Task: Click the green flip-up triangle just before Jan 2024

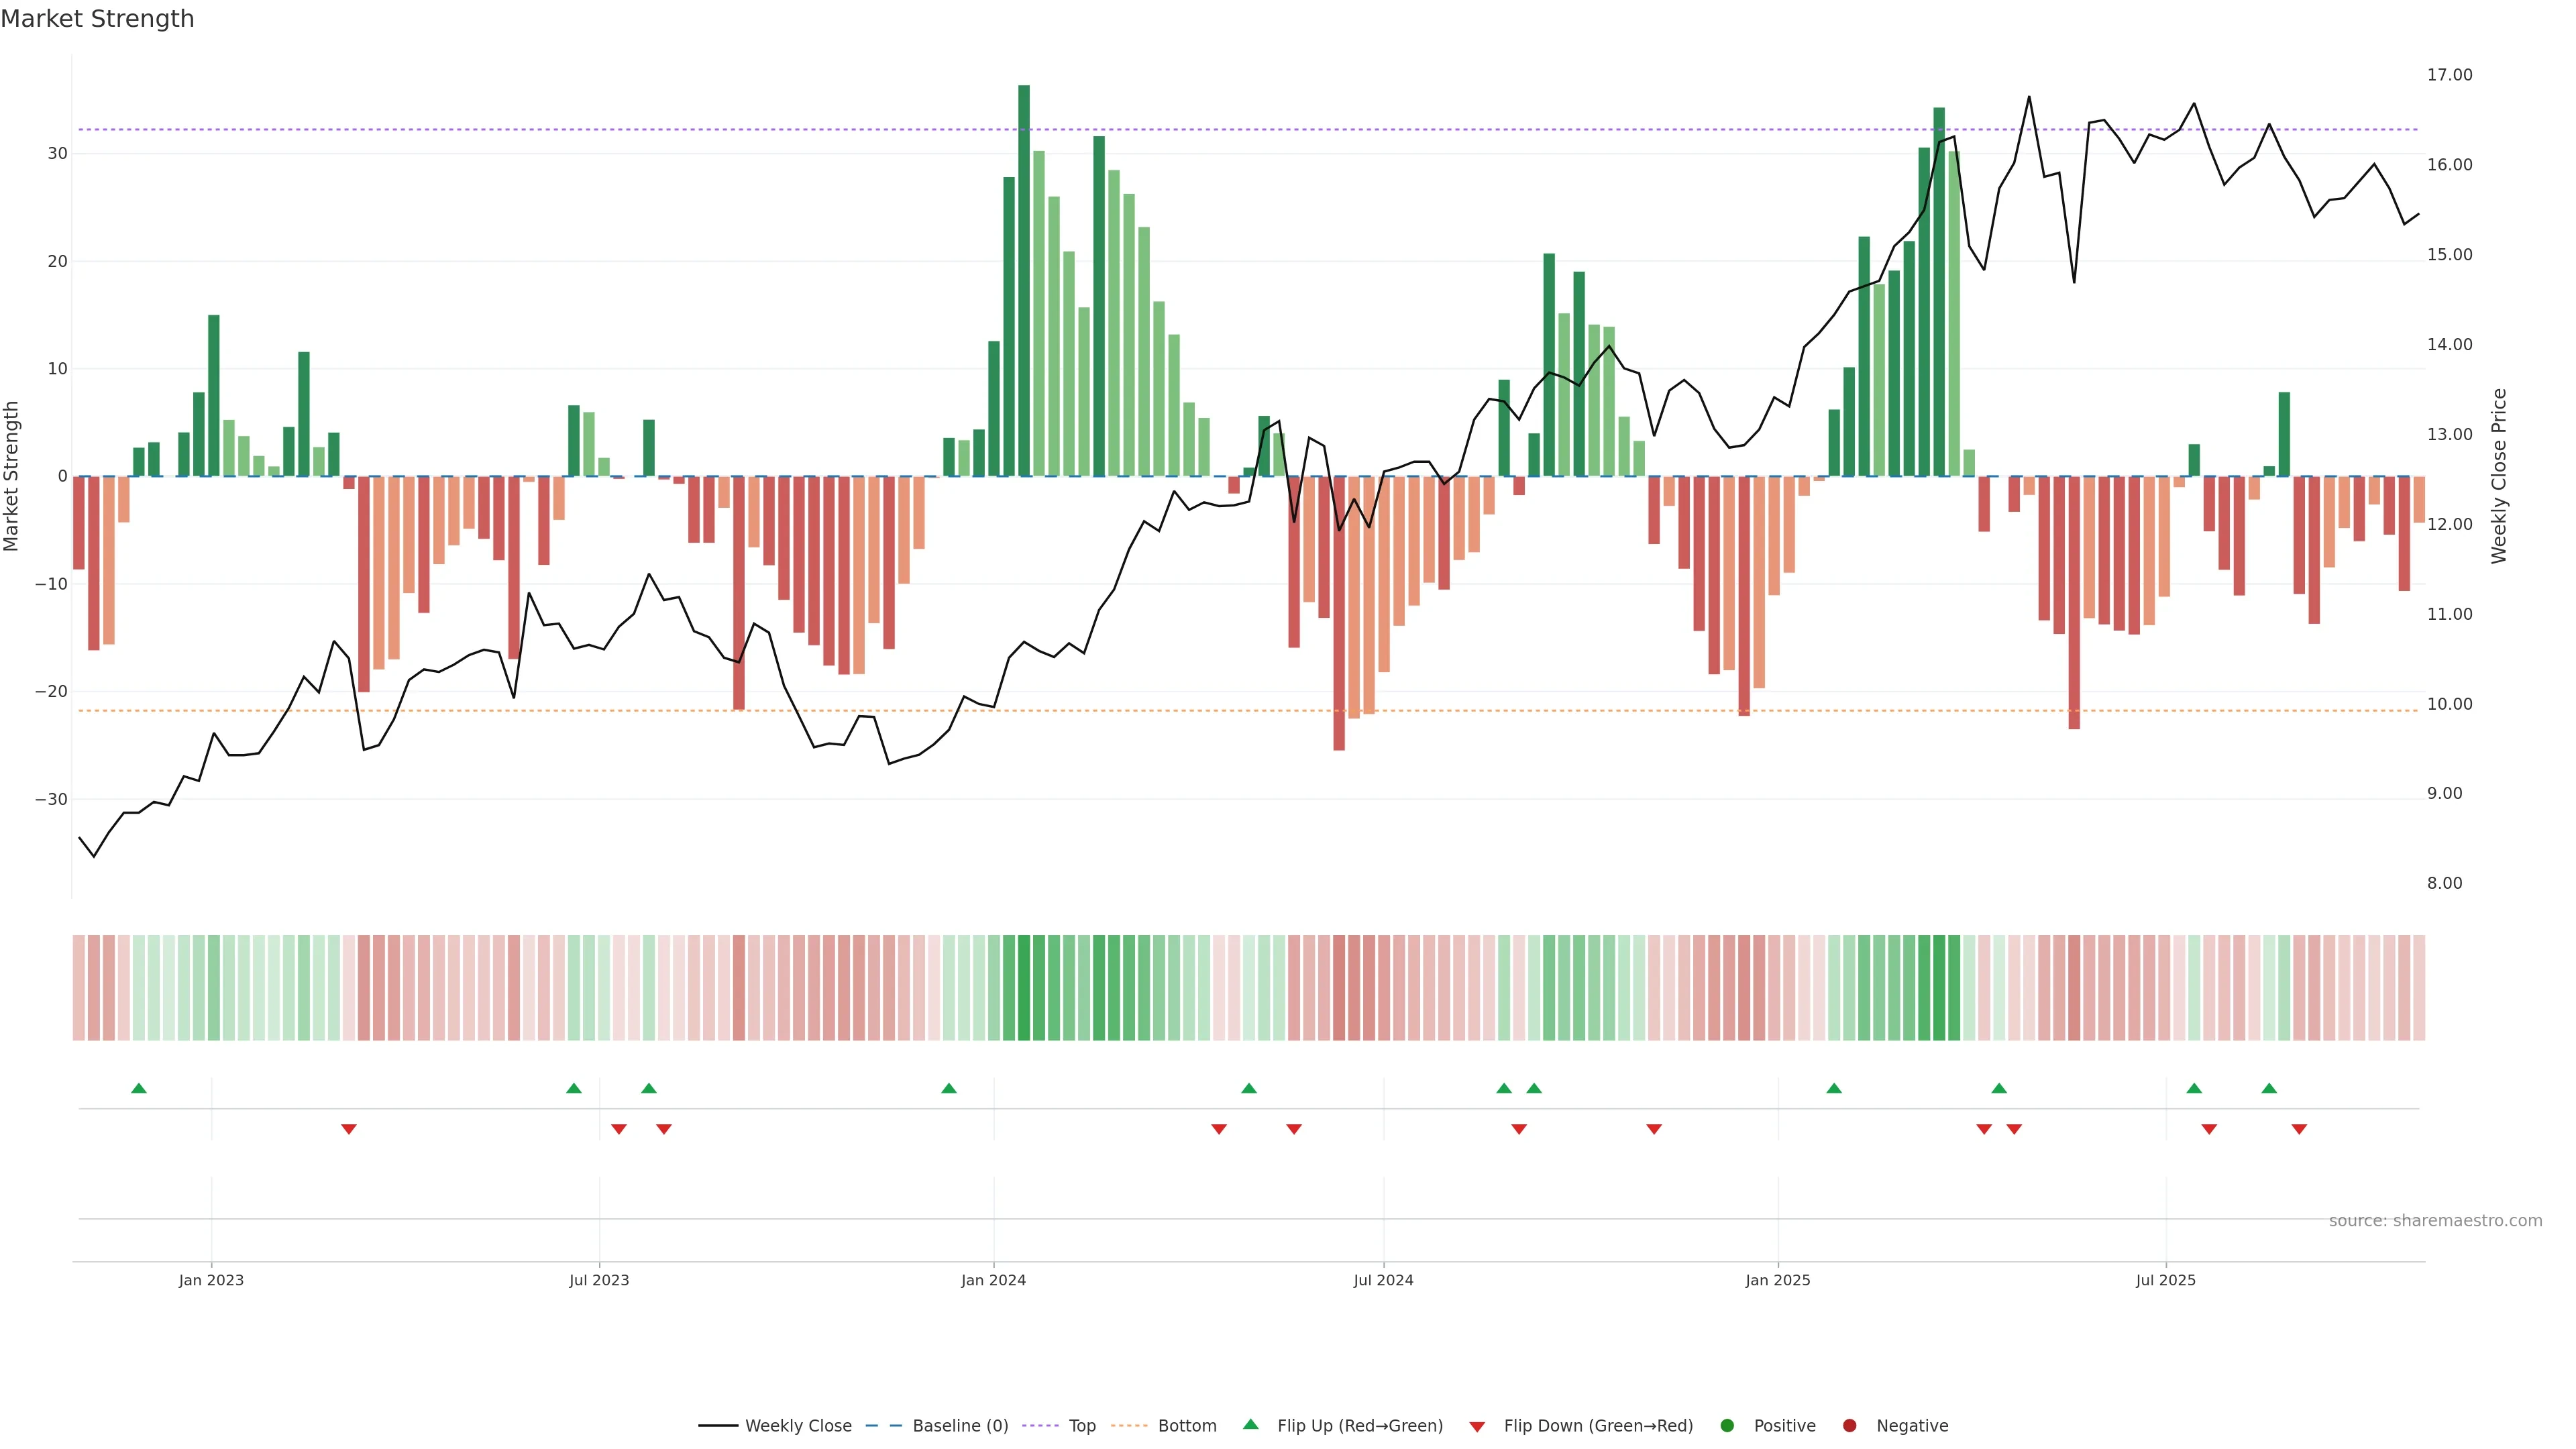Action: pos(949,1088)
